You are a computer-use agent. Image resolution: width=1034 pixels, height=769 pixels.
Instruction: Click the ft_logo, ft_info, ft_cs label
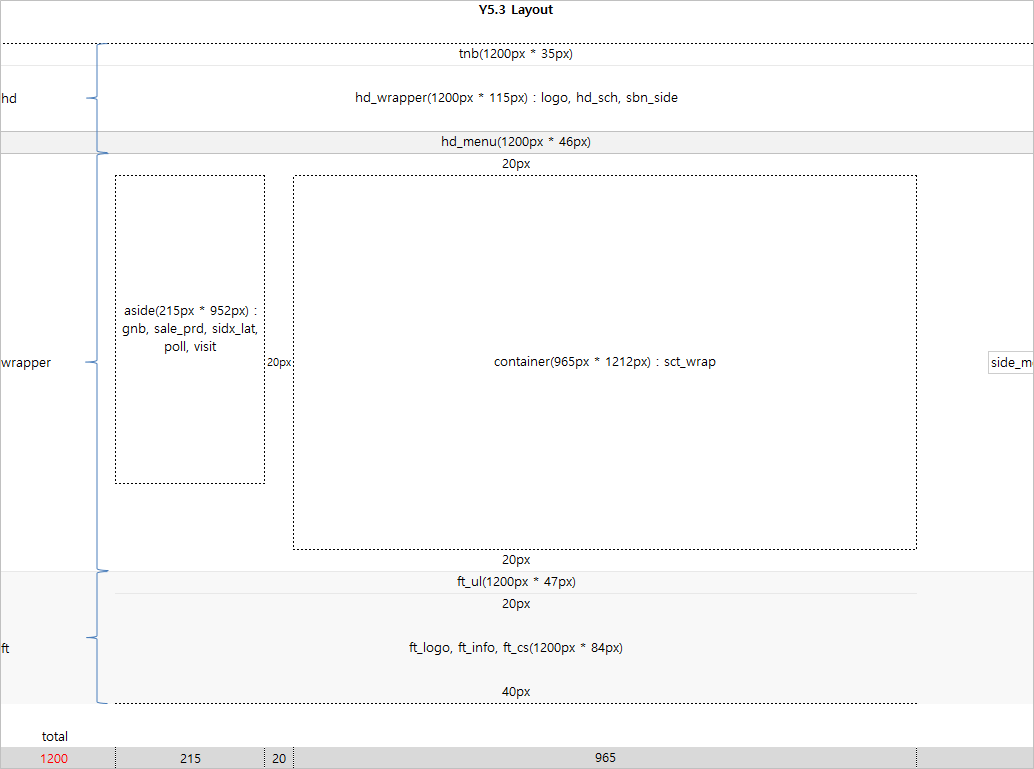coord(515,648)
